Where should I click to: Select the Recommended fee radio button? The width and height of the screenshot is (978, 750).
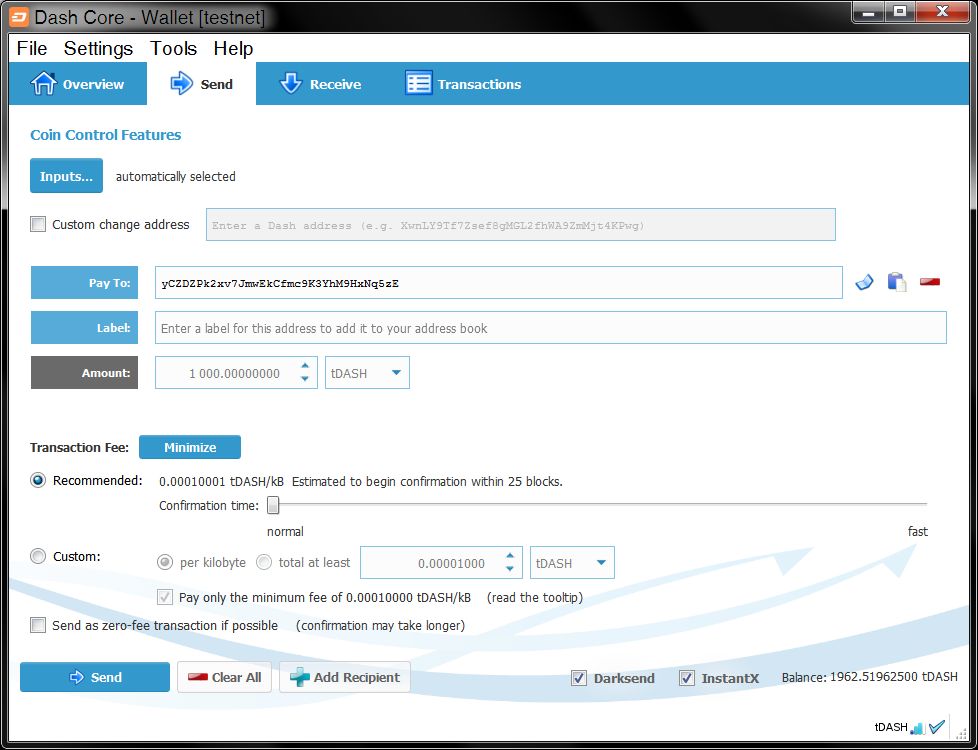38,480
